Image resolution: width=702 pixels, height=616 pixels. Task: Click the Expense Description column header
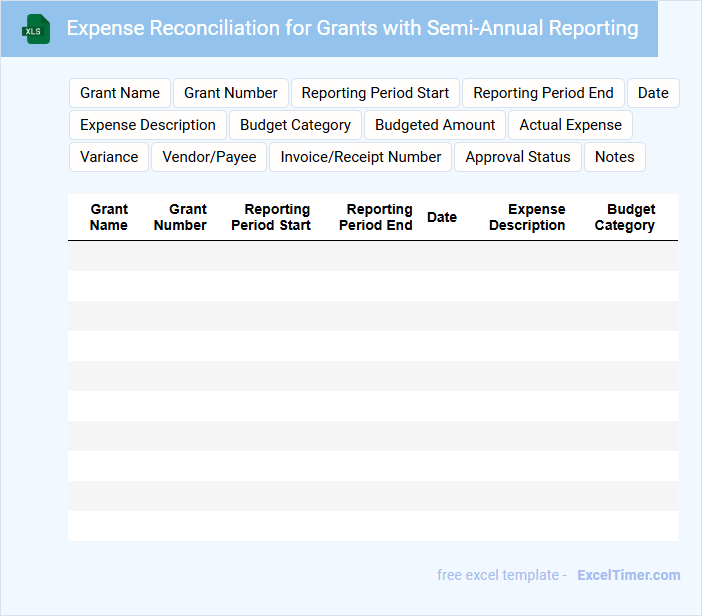[x=527, y=217]
